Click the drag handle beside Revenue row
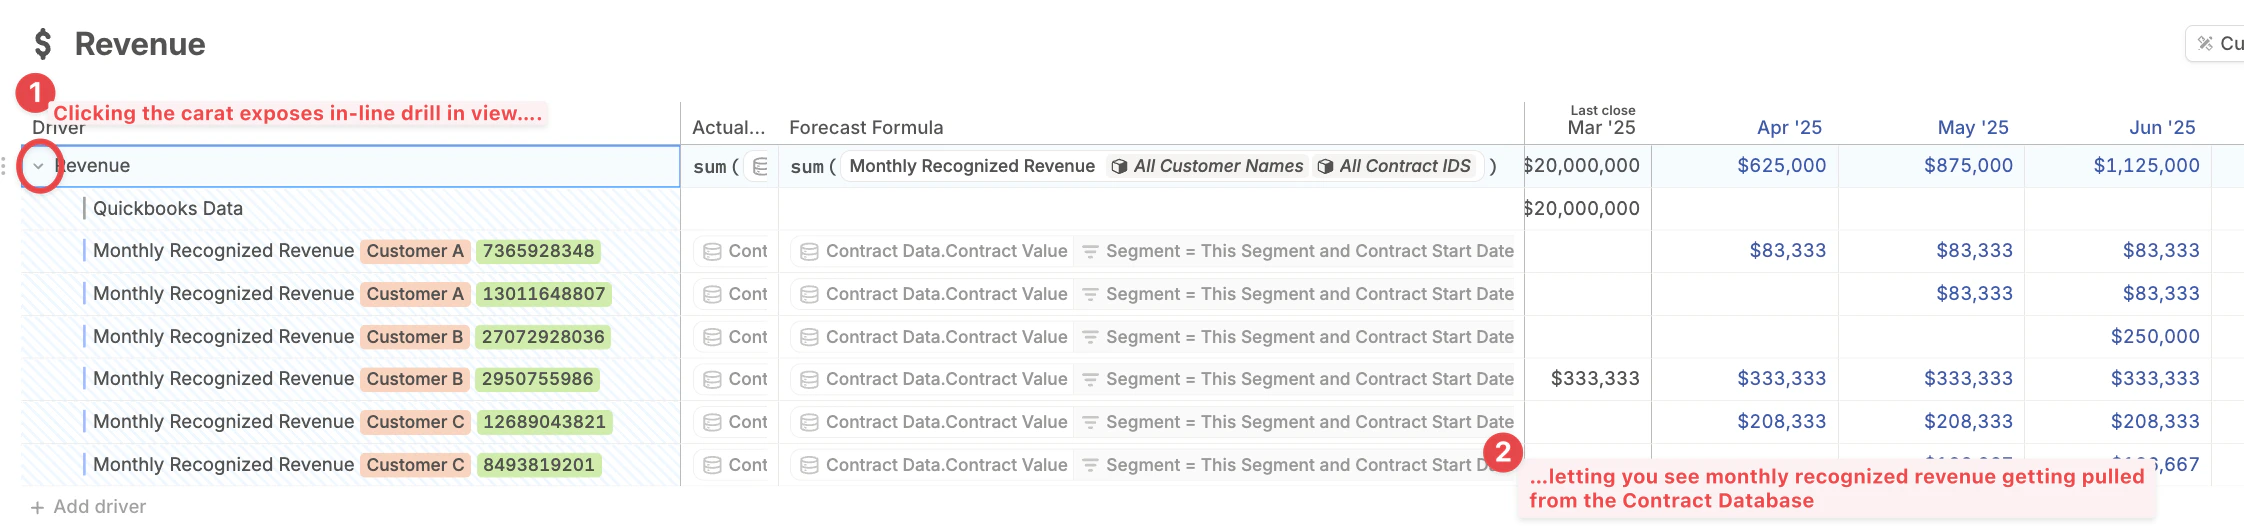The image size is (2244, 528). [5, 166]
